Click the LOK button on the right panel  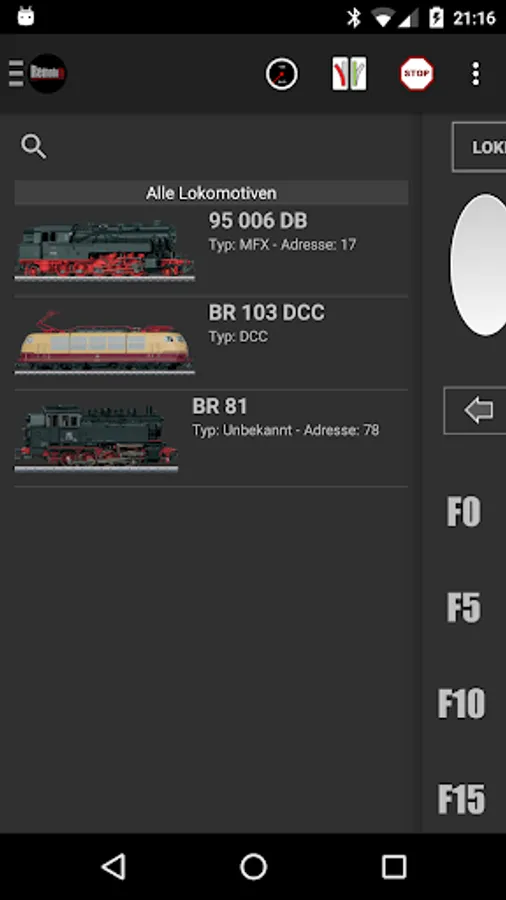click(480, 147)
